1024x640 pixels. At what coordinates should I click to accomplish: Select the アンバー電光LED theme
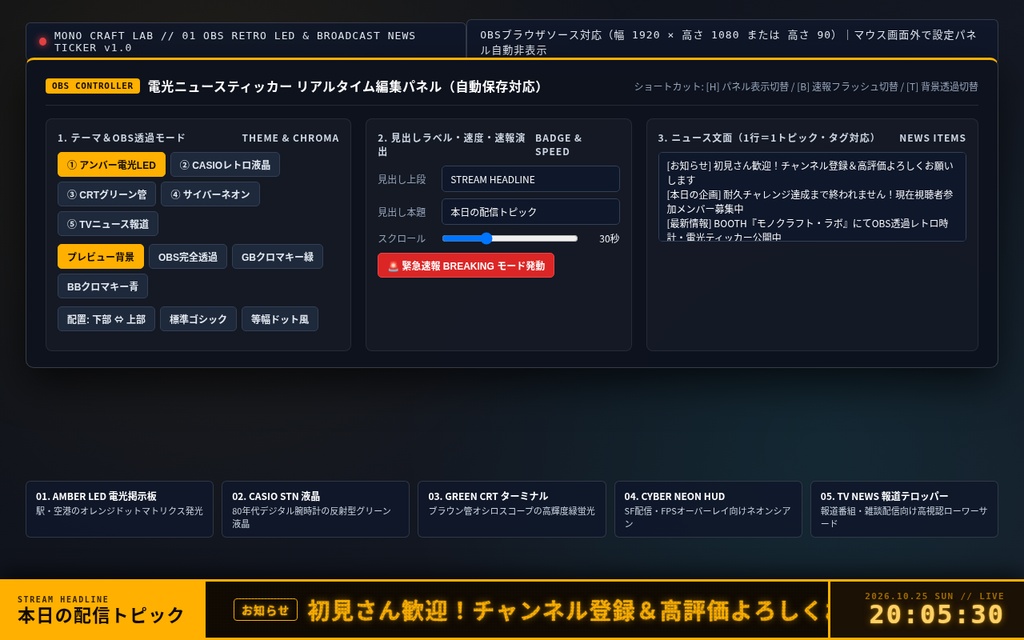click(111, 165)
